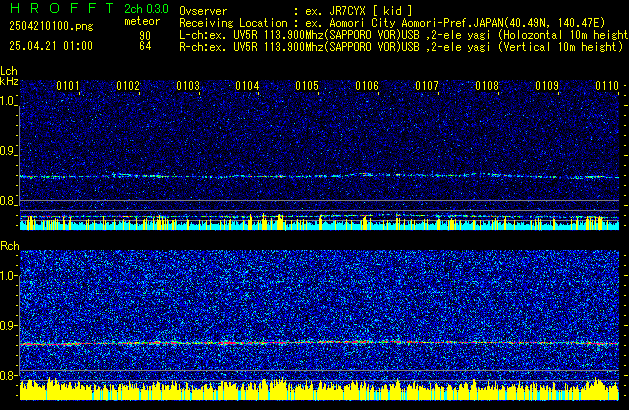Click the meteor count value 90
The image size is (629, 410).
point(145,35)
